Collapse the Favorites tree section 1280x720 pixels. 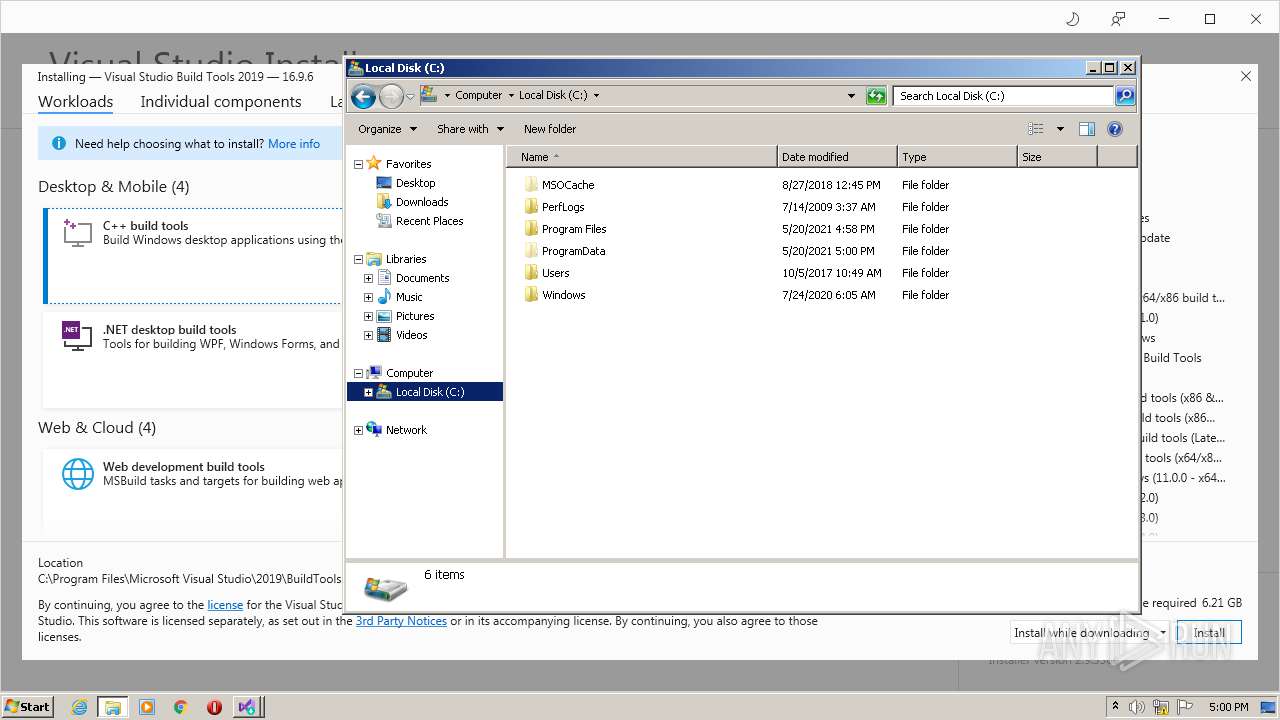358,164
